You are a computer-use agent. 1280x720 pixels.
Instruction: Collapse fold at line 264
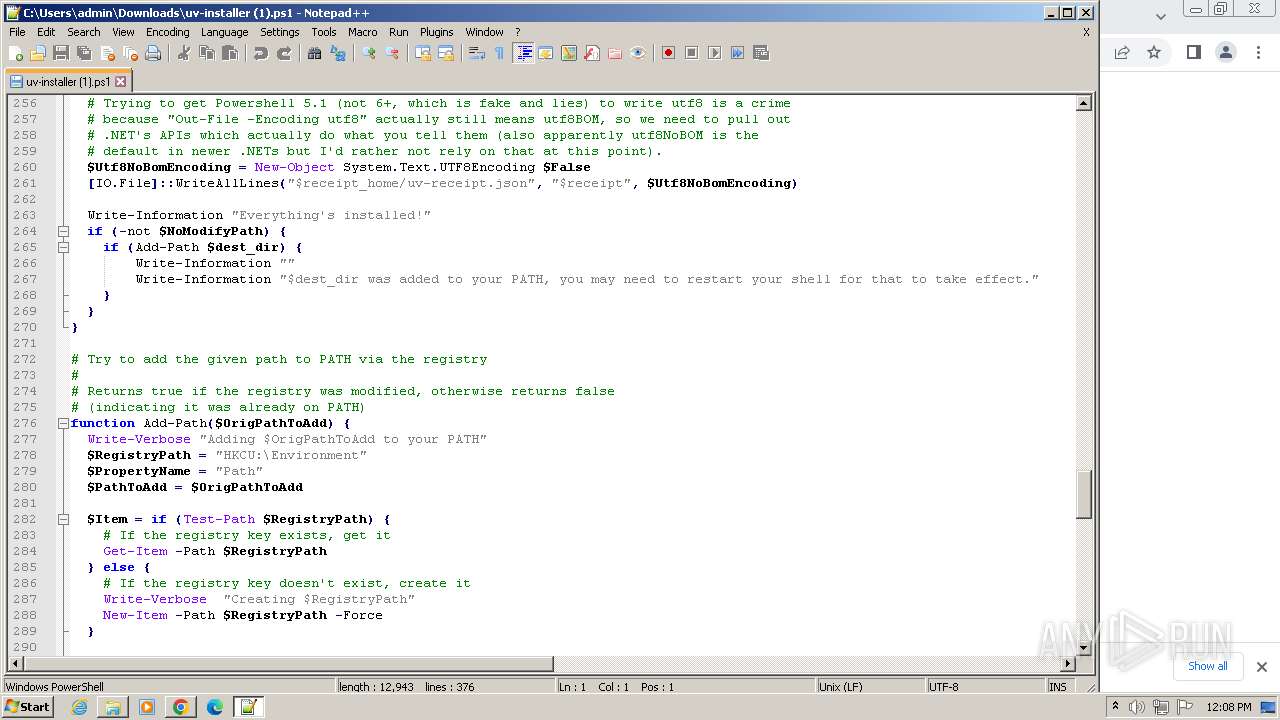pos(63,231)
